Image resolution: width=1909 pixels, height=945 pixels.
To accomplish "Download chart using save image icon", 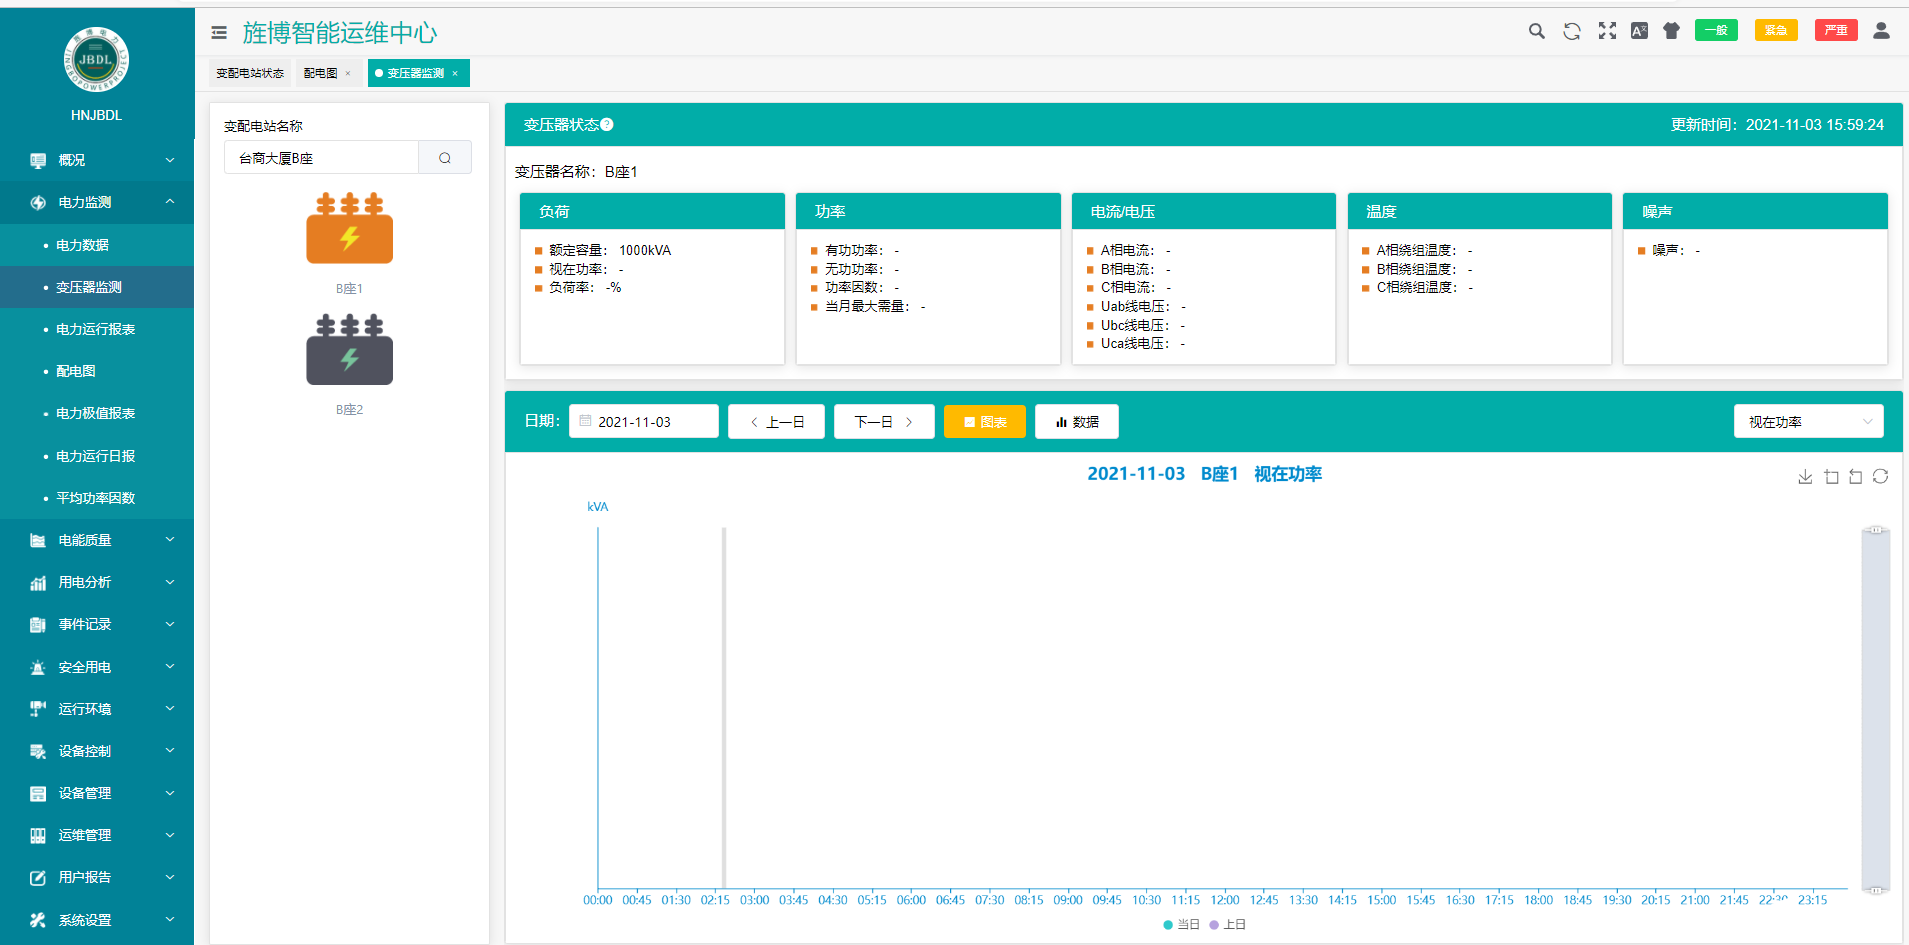I will pyautogui.click(x=1805, y=477).
